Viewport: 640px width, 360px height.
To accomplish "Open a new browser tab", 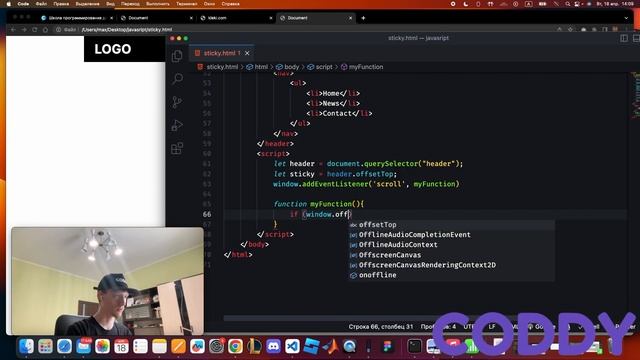I will [363, 18].
